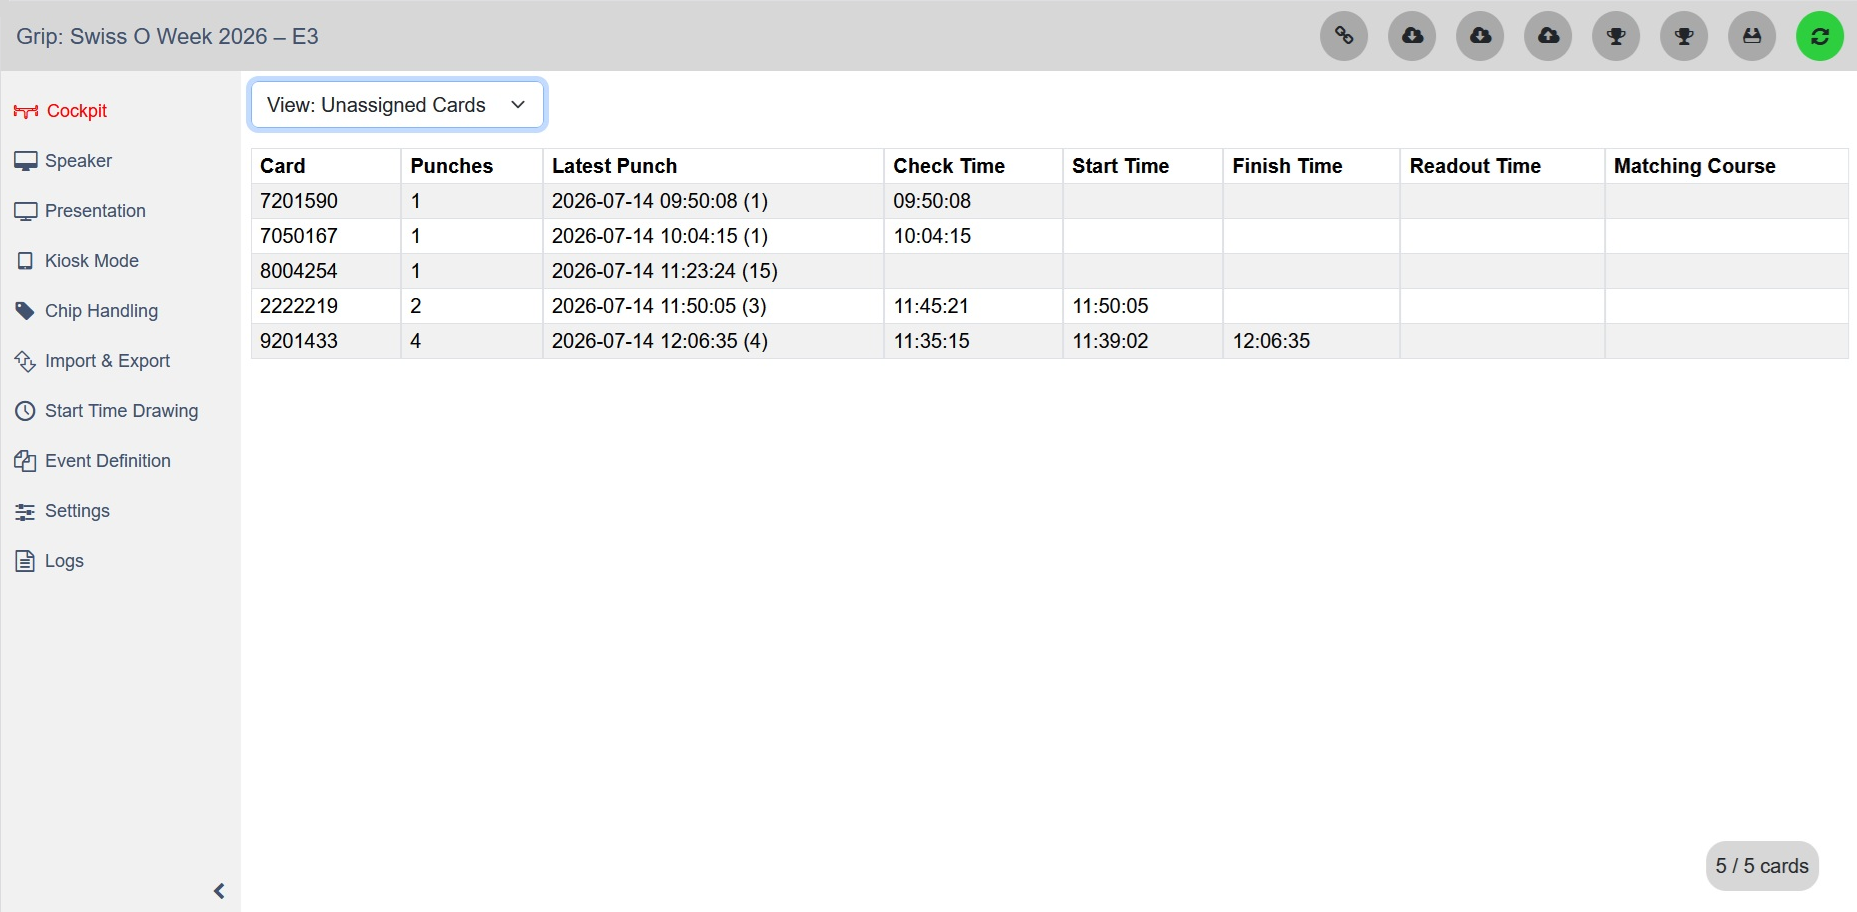
Task: Select card 2222219 in the table
Action: [x=299, y=306]
